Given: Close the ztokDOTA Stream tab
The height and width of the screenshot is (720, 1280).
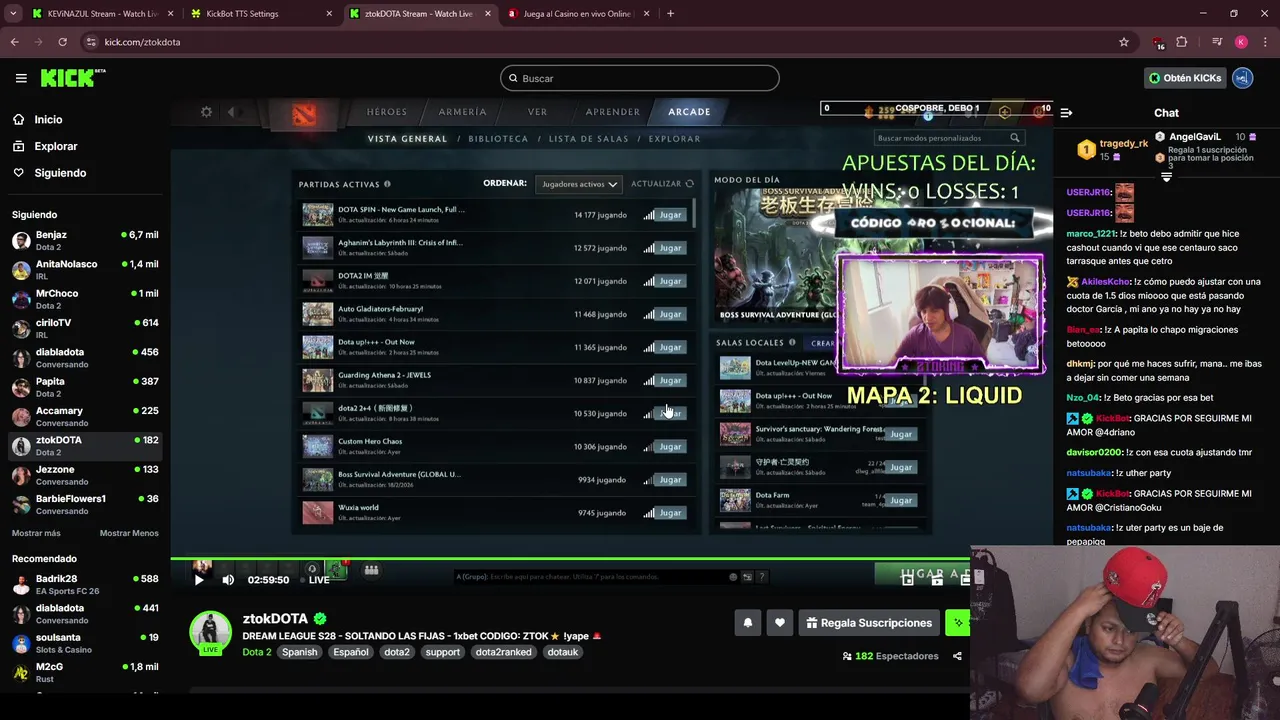Looking at the screenshot, I should [x=487, y=14].
